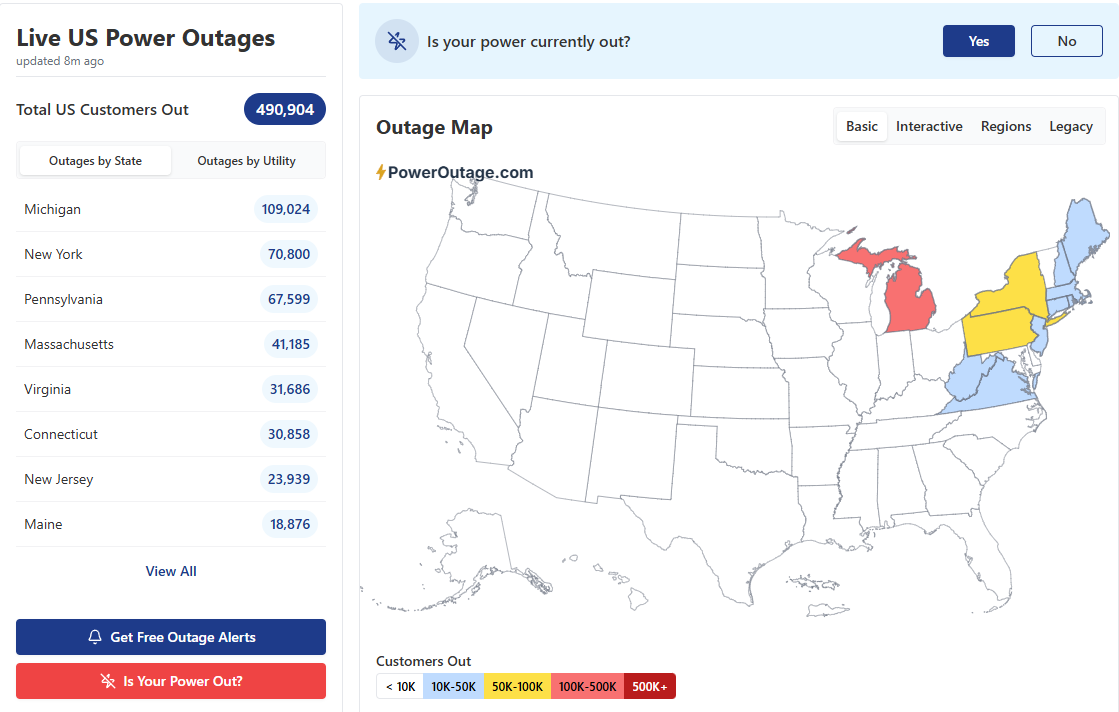Click the 70,800 count badge
The image size is (1119, 712).
tap(288, 254)
